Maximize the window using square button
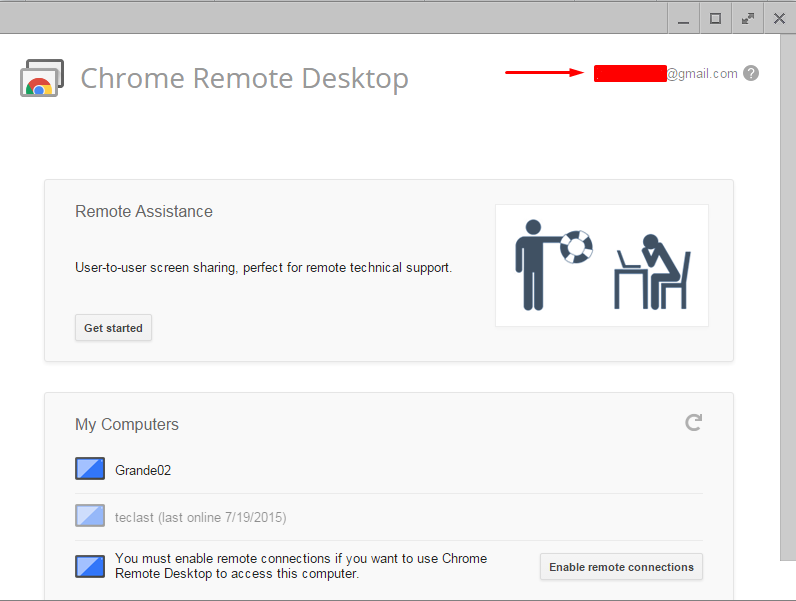The image size is (796, 601). (x=715, y=19)
